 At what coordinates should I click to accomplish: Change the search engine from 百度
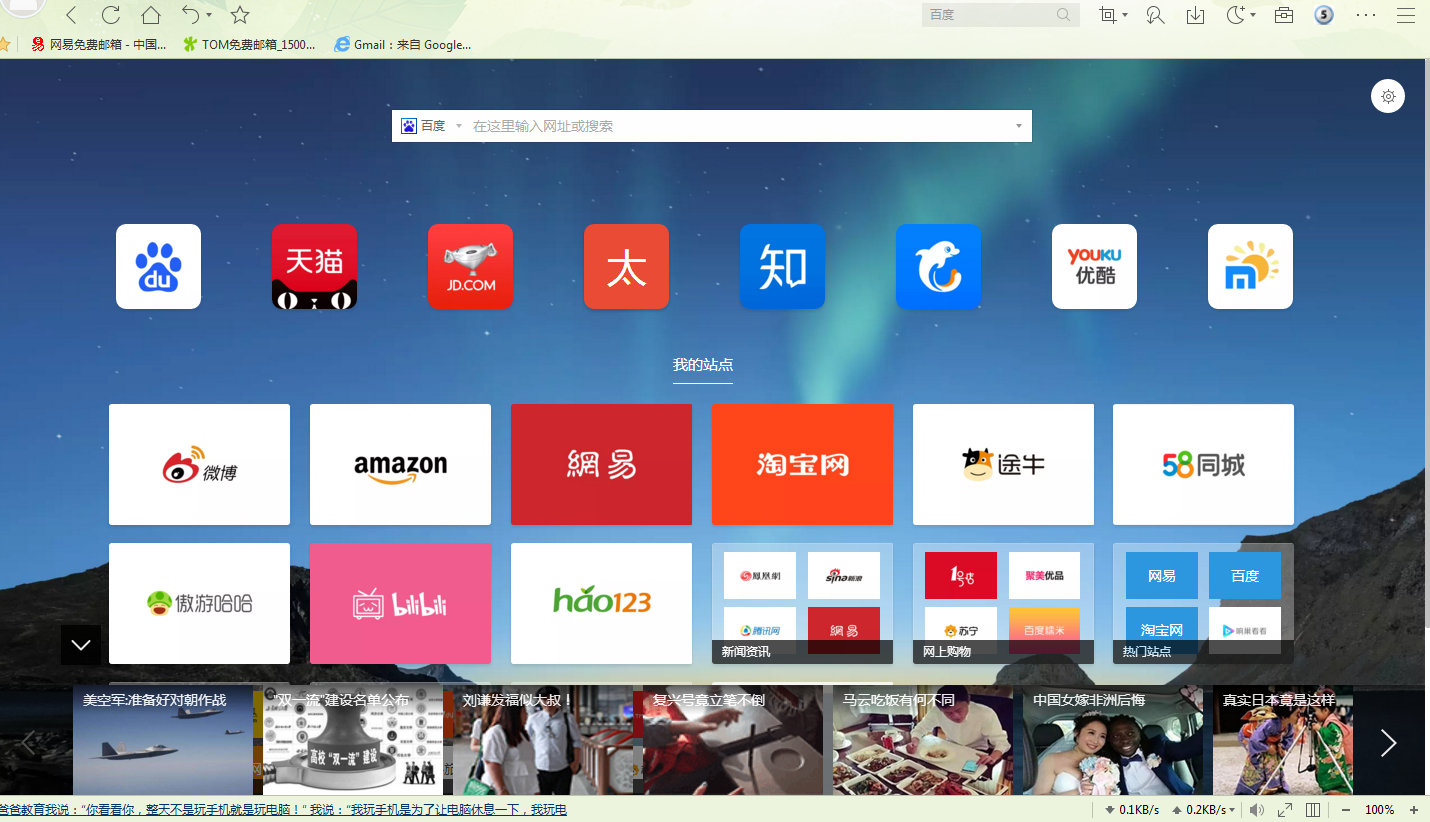click(x=431, y=126)
